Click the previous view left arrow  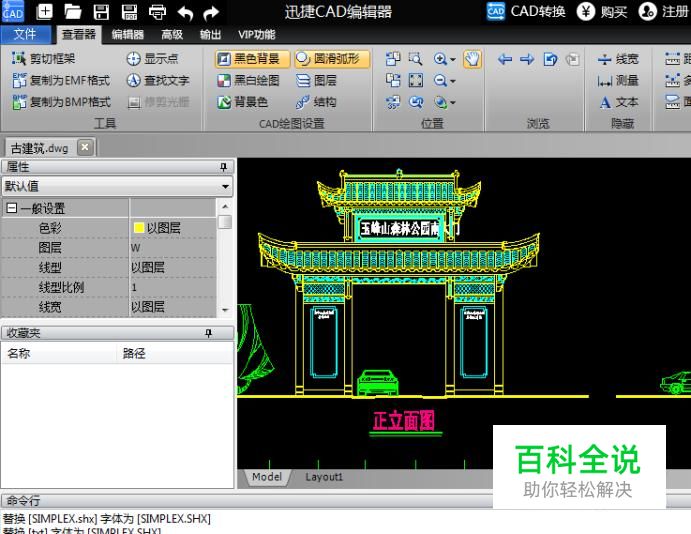[x=505, y=59]
